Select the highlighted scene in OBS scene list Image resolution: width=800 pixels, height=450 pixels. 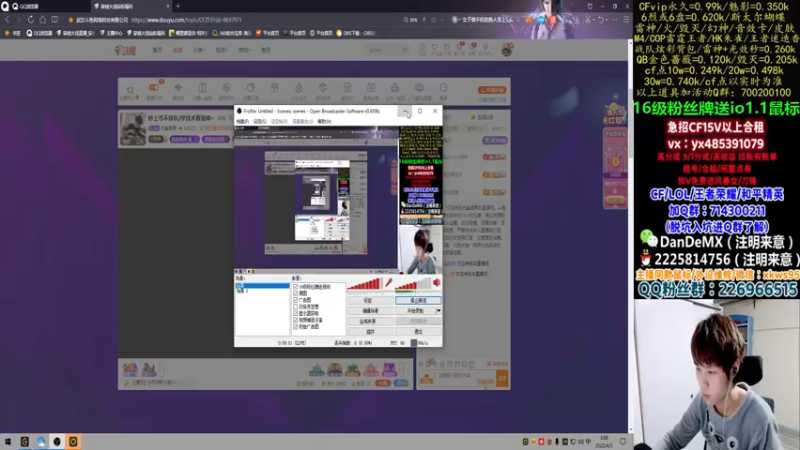click(262, 286)
